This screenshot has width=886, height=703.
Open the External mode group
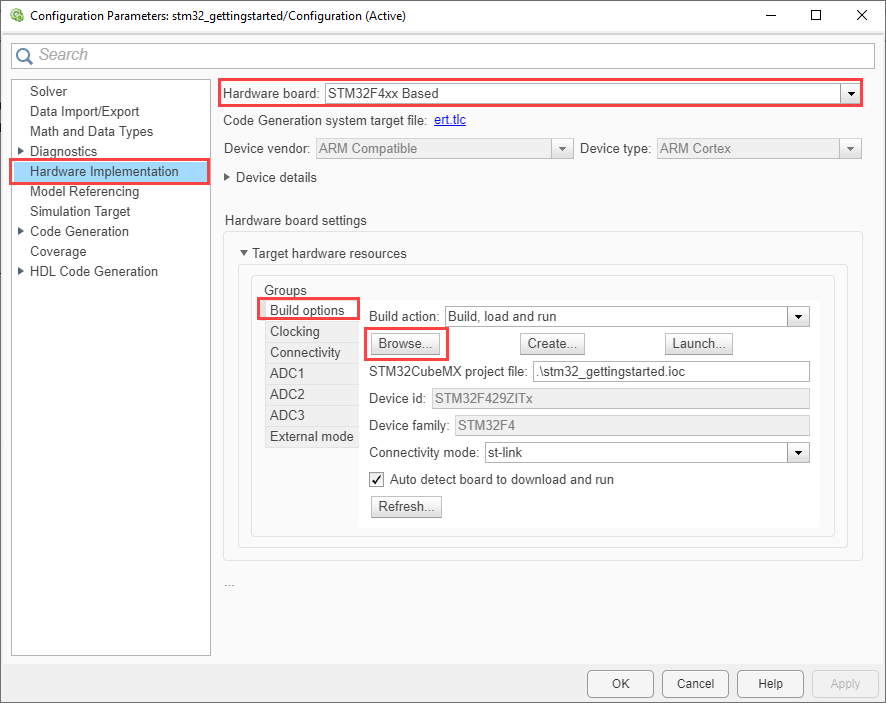[x=311, y=436]
